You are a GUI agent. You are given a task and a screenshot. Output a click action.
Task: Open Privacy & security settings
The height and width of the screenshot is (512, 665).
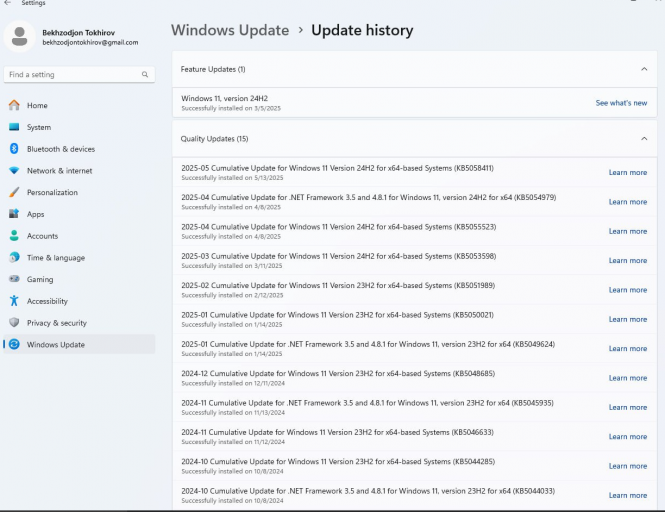click(x=79, y=323)
